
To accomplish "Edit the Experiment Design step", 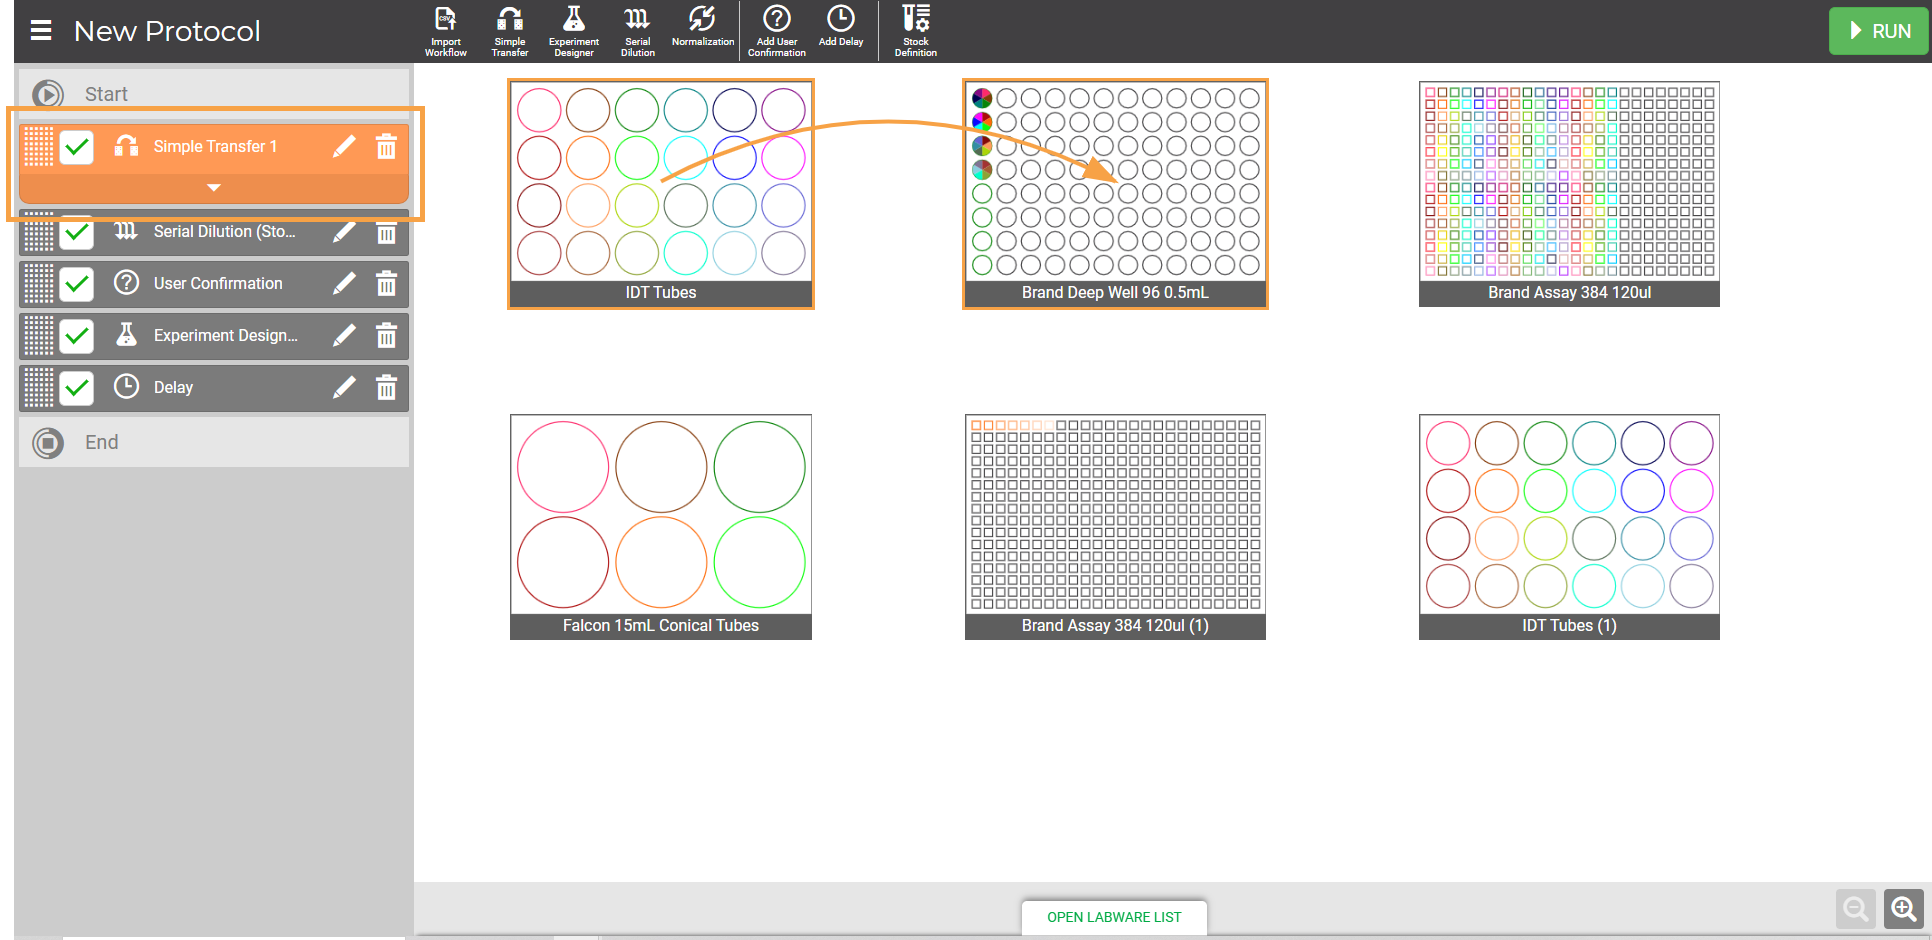I will point(344,336).
